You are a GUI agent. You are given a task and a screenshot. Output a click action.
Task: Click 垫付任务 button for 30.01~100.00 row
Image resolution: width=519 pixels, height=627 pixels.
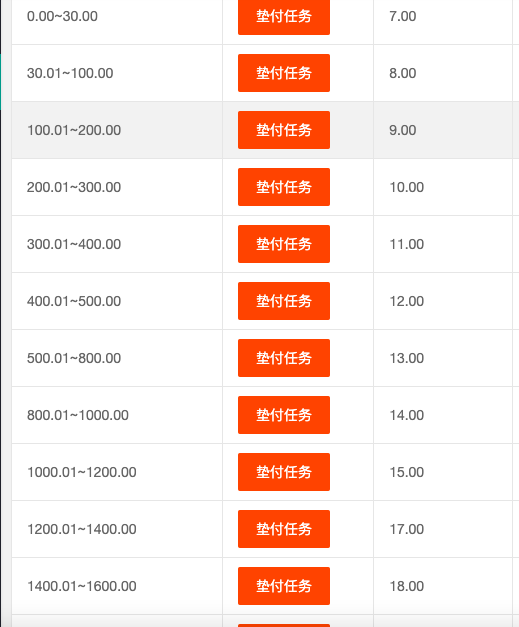(x=284, y=73)
